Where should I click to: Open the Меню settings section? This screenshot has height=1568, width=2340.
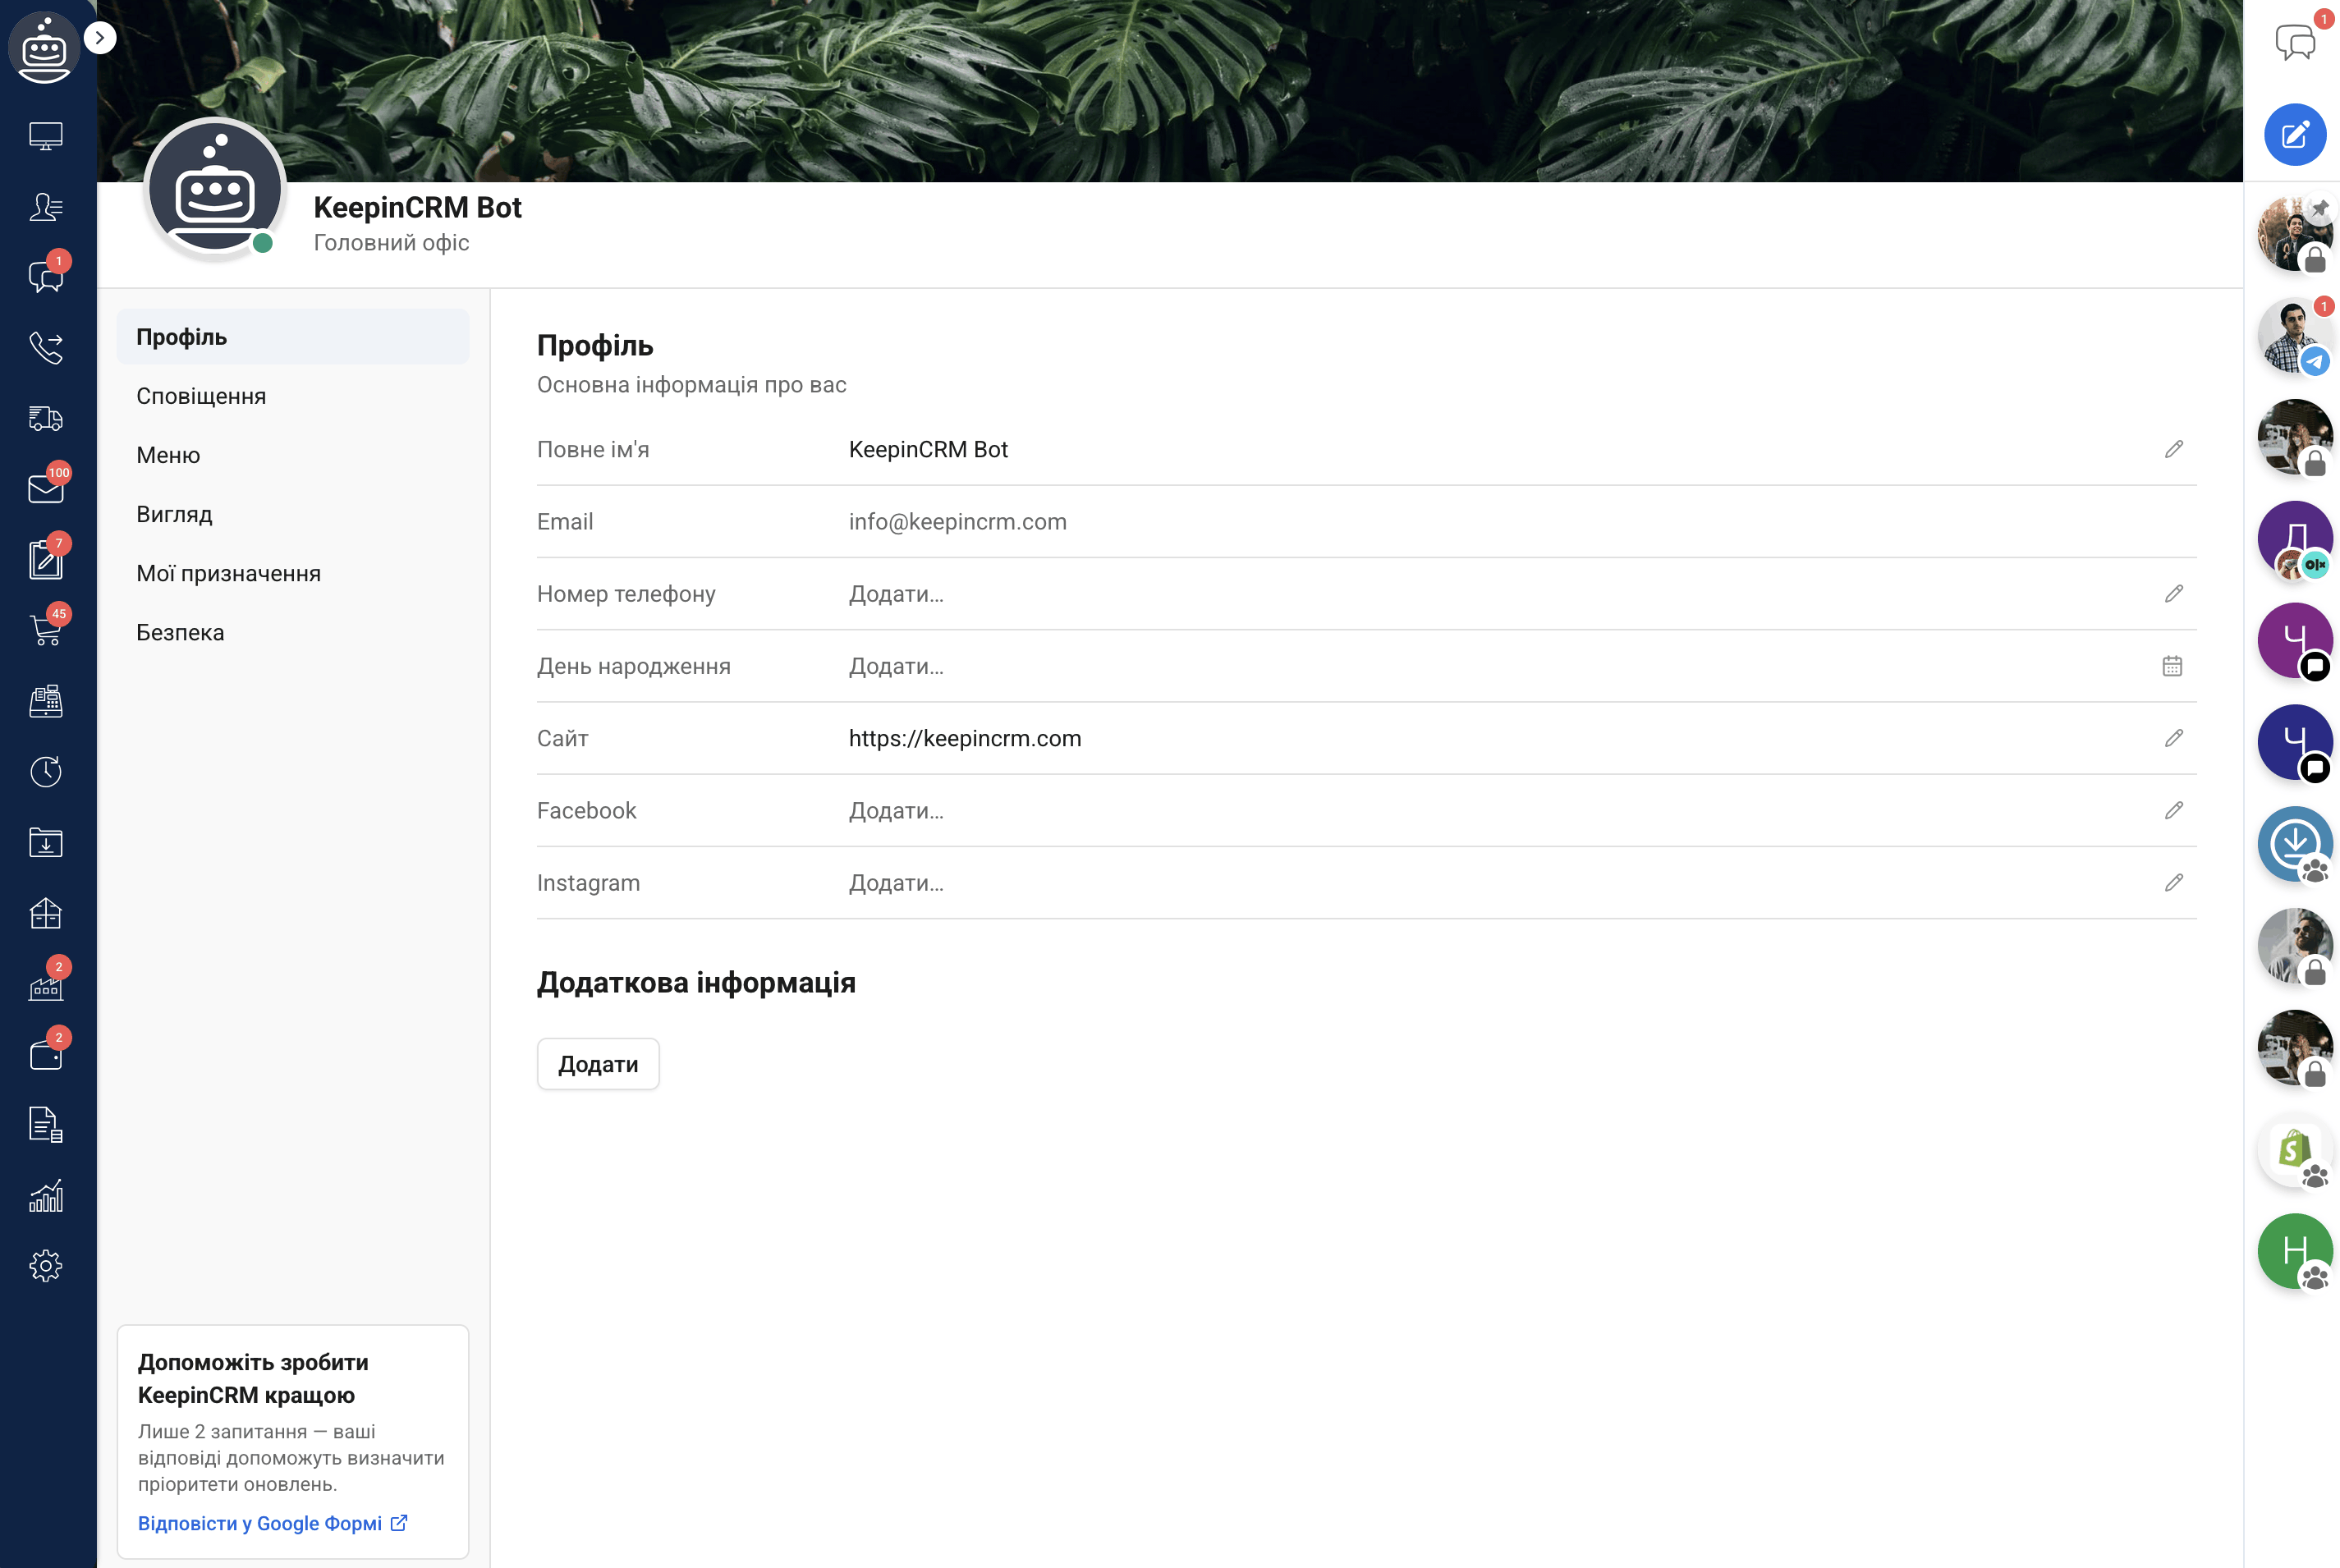click(293, 455)
